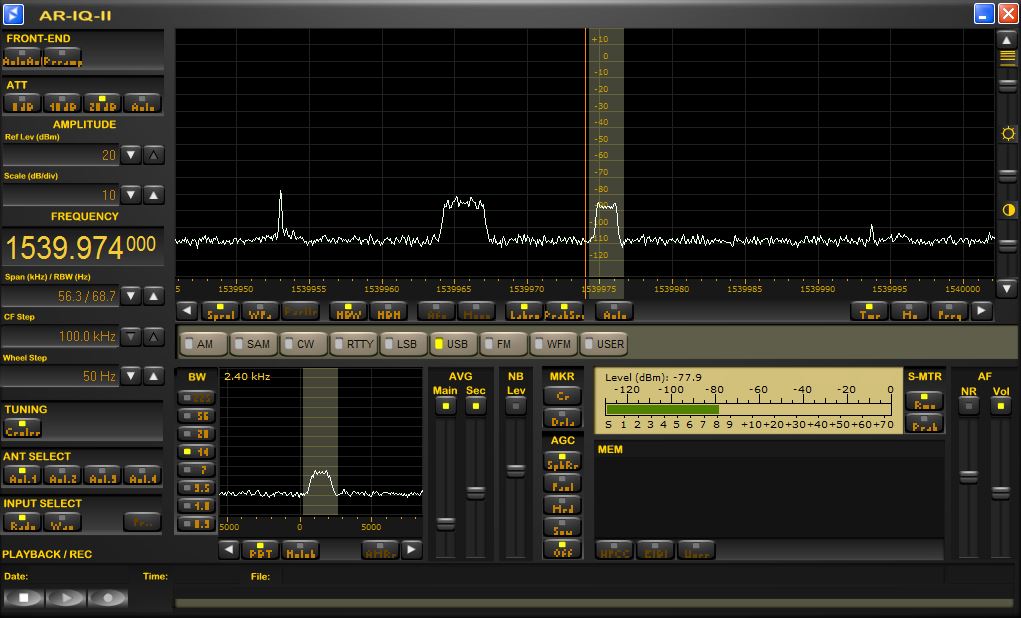Choose FM demodulation mode
The width and height of the screenshot is (1021, 618).
tap(503, 344)
